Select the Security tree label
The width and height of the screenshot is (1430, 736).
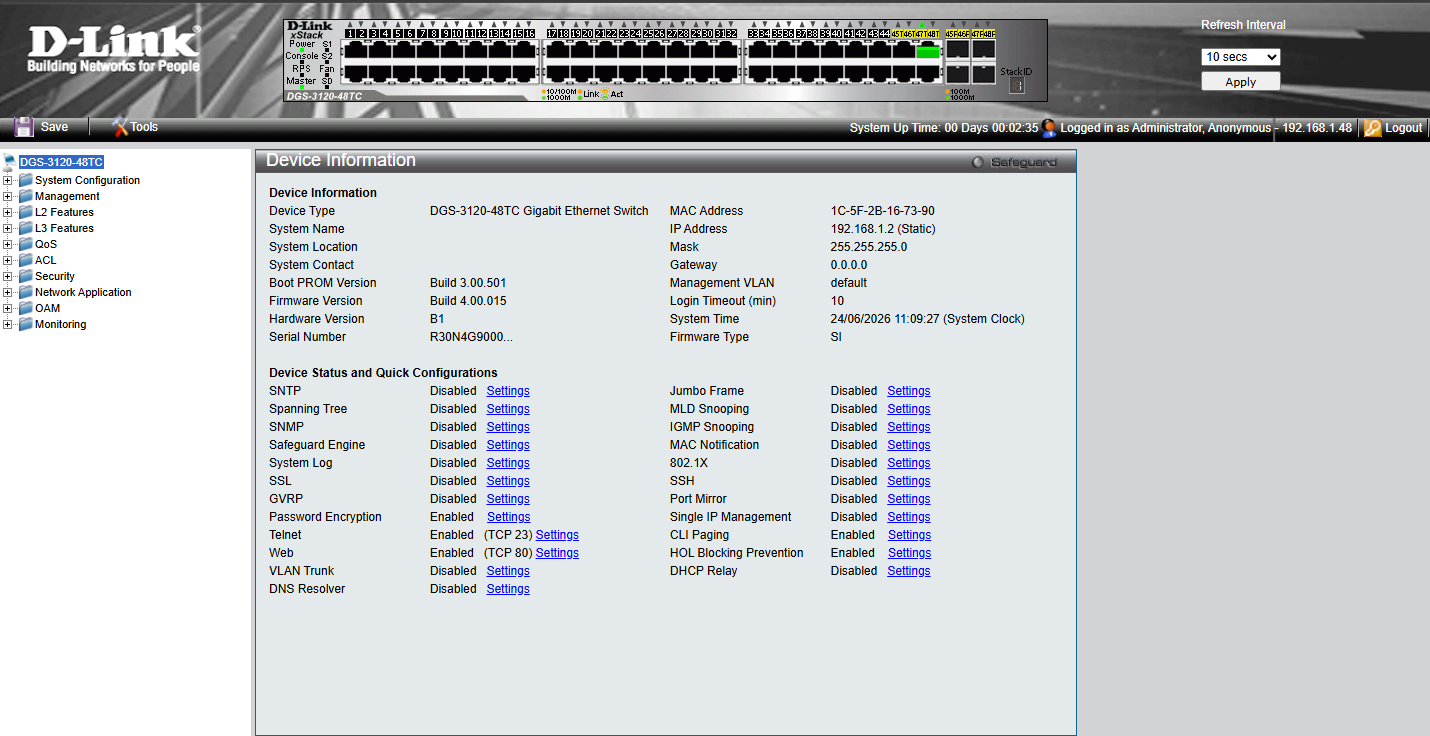[x=55, y=276]
